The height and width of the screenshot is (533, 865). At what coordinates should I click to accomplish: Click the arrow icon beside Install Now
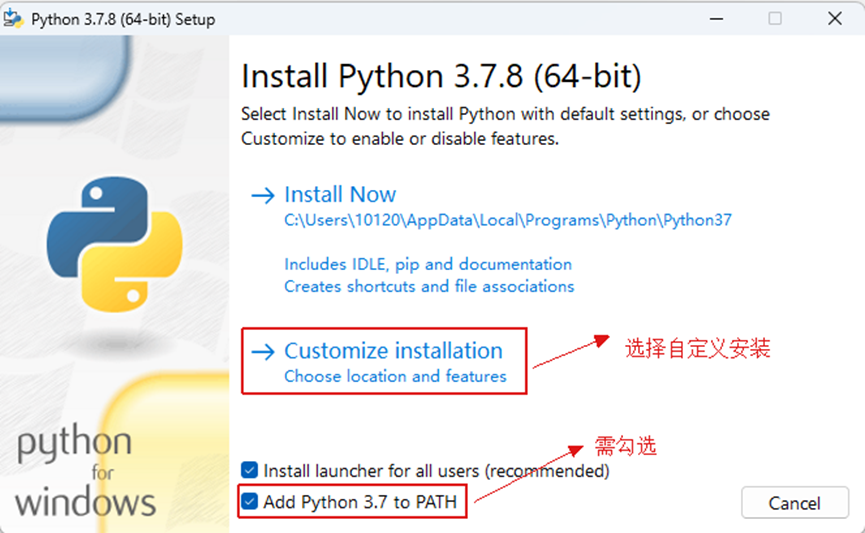(263, 195)
